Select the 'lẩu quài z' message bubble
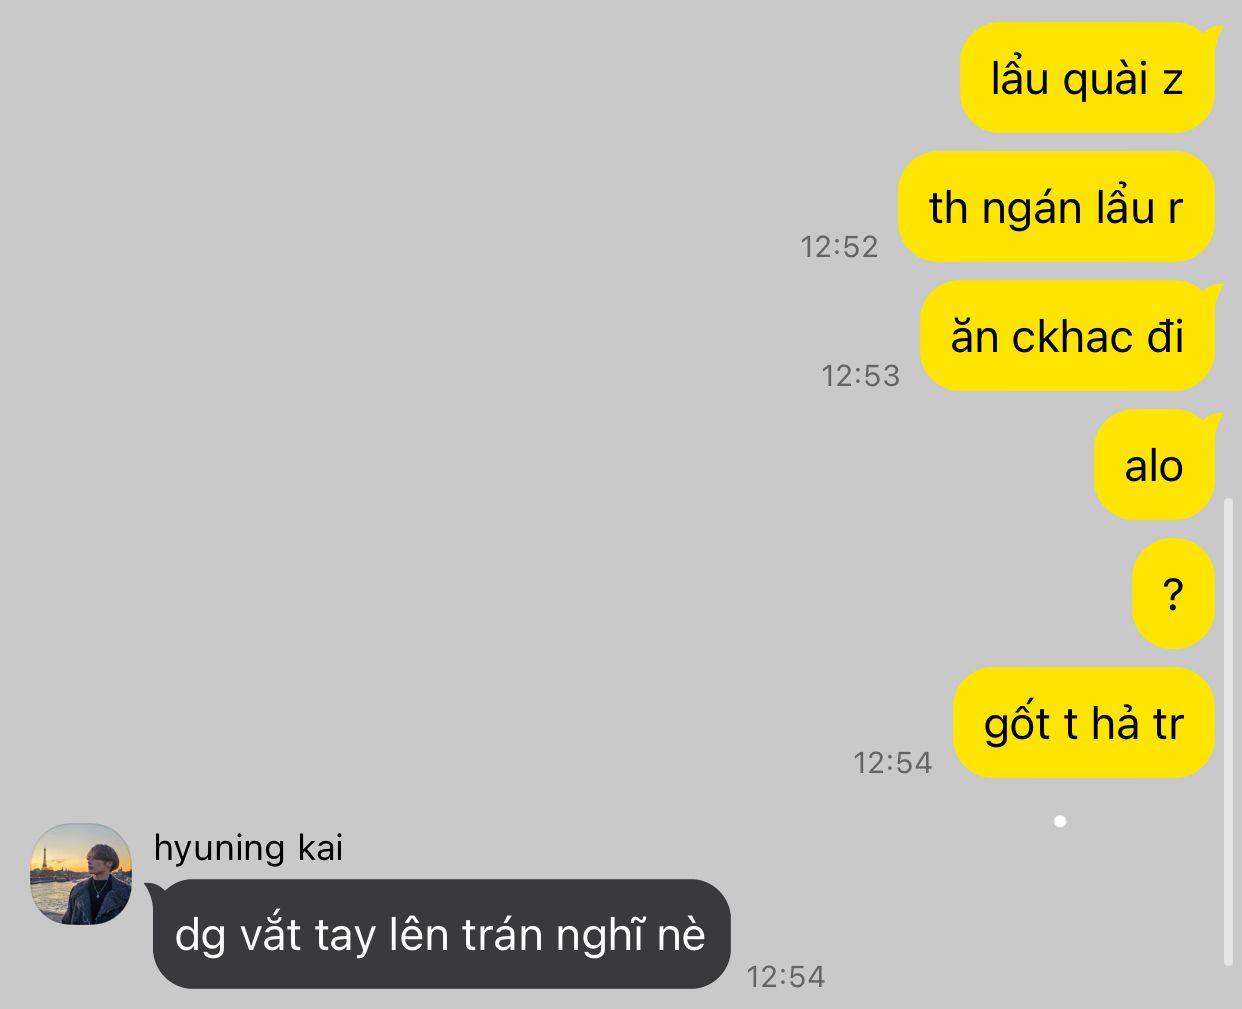The width and height of the screenshot is (1242, 1009). pos(1088,78)
